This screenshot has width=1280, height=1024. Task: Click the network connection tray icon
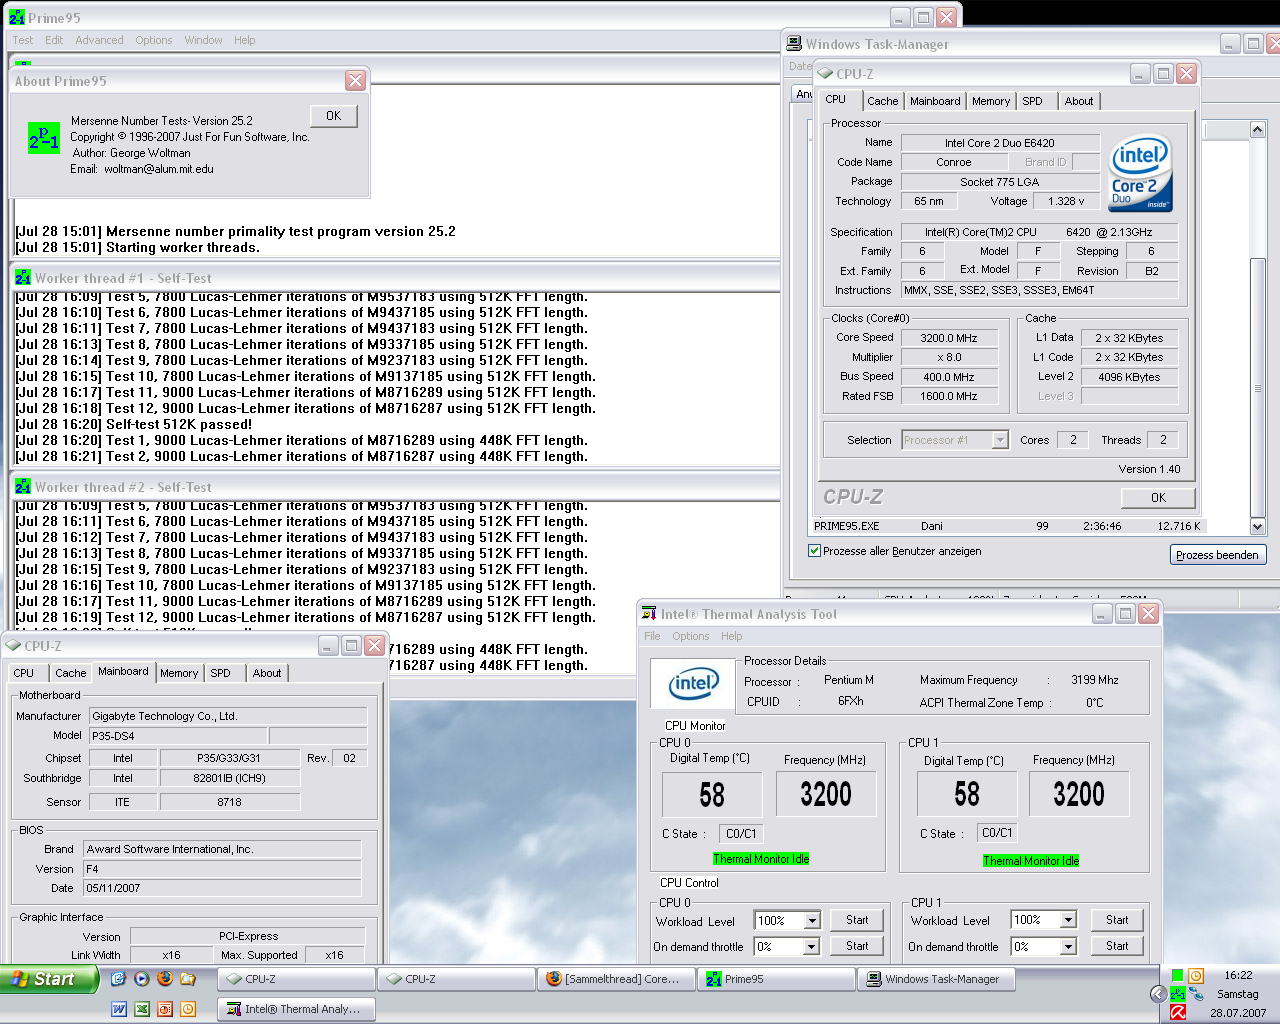tap(1196, 994)
